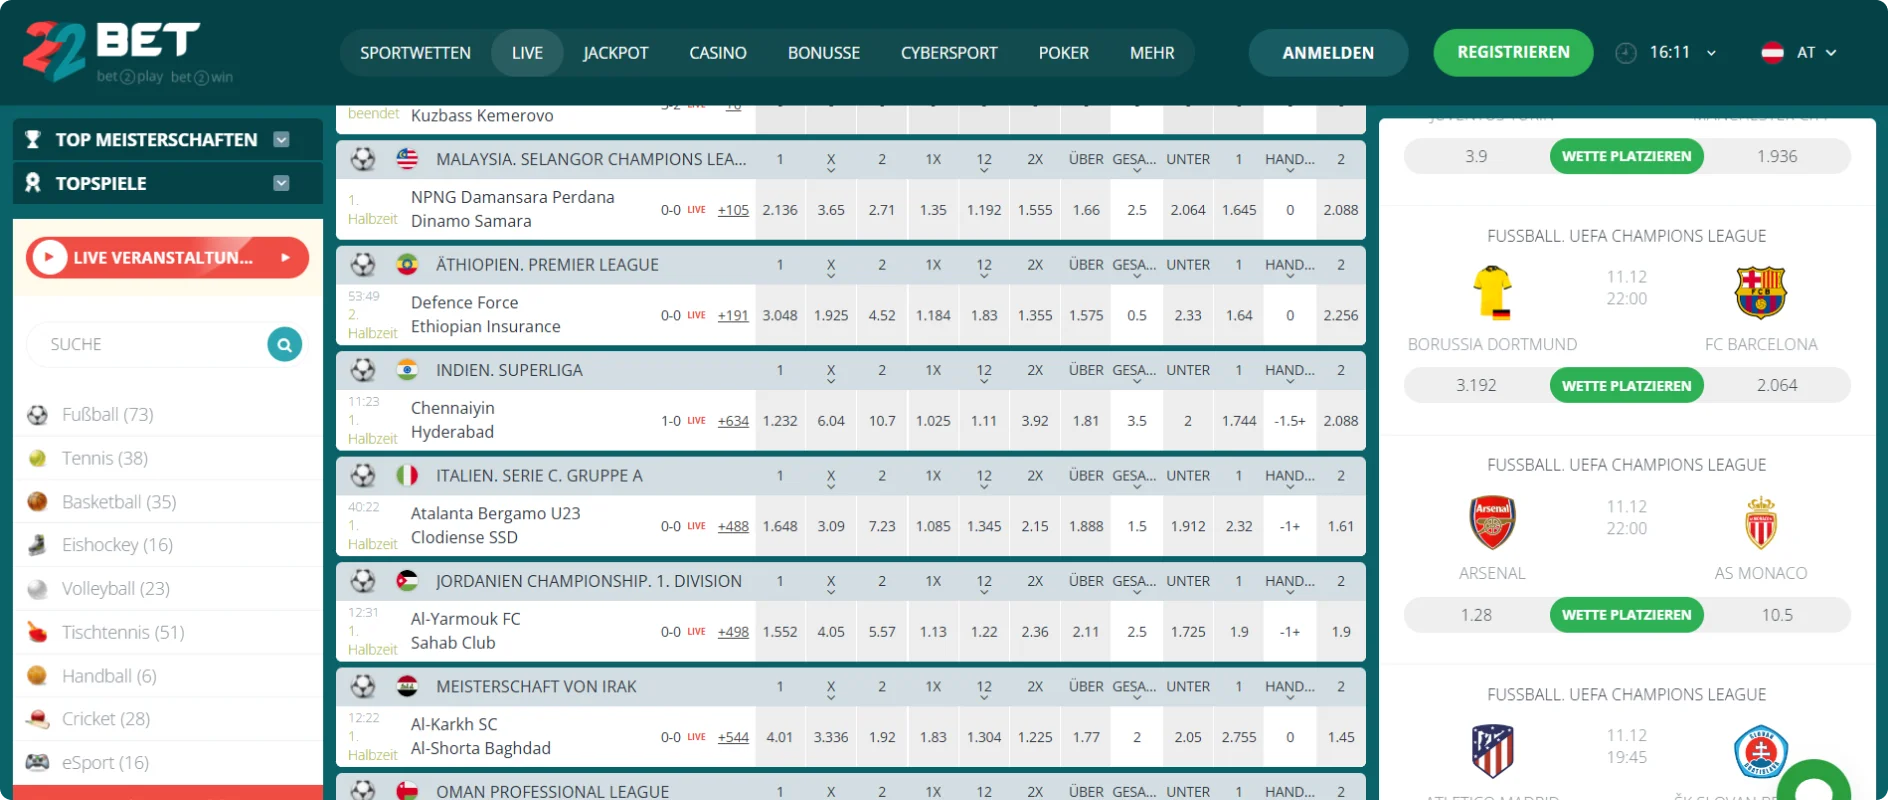
Task: Place bet on Dortmund vs Barcelona
Action: (x=1626, y=386)
